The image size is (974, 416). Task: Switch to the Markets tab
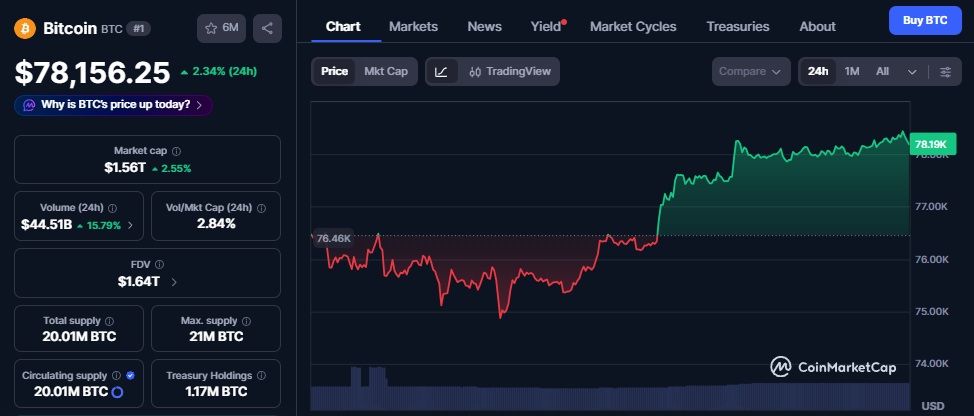coord(413,27)
